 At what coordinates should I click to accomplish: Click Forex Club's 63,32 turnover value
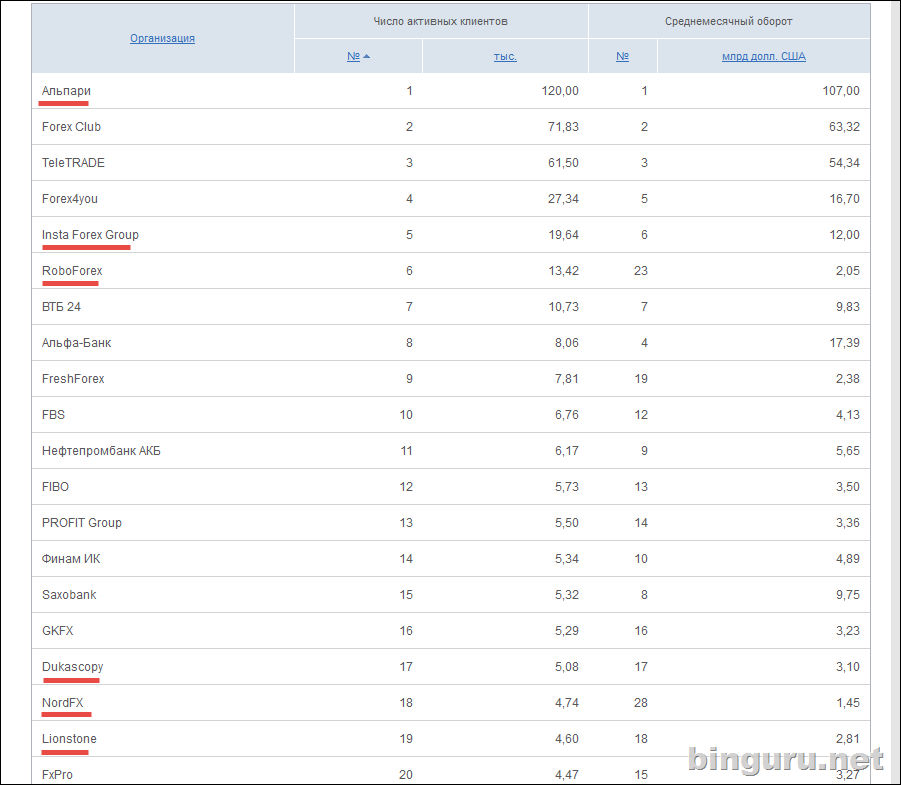844,127
